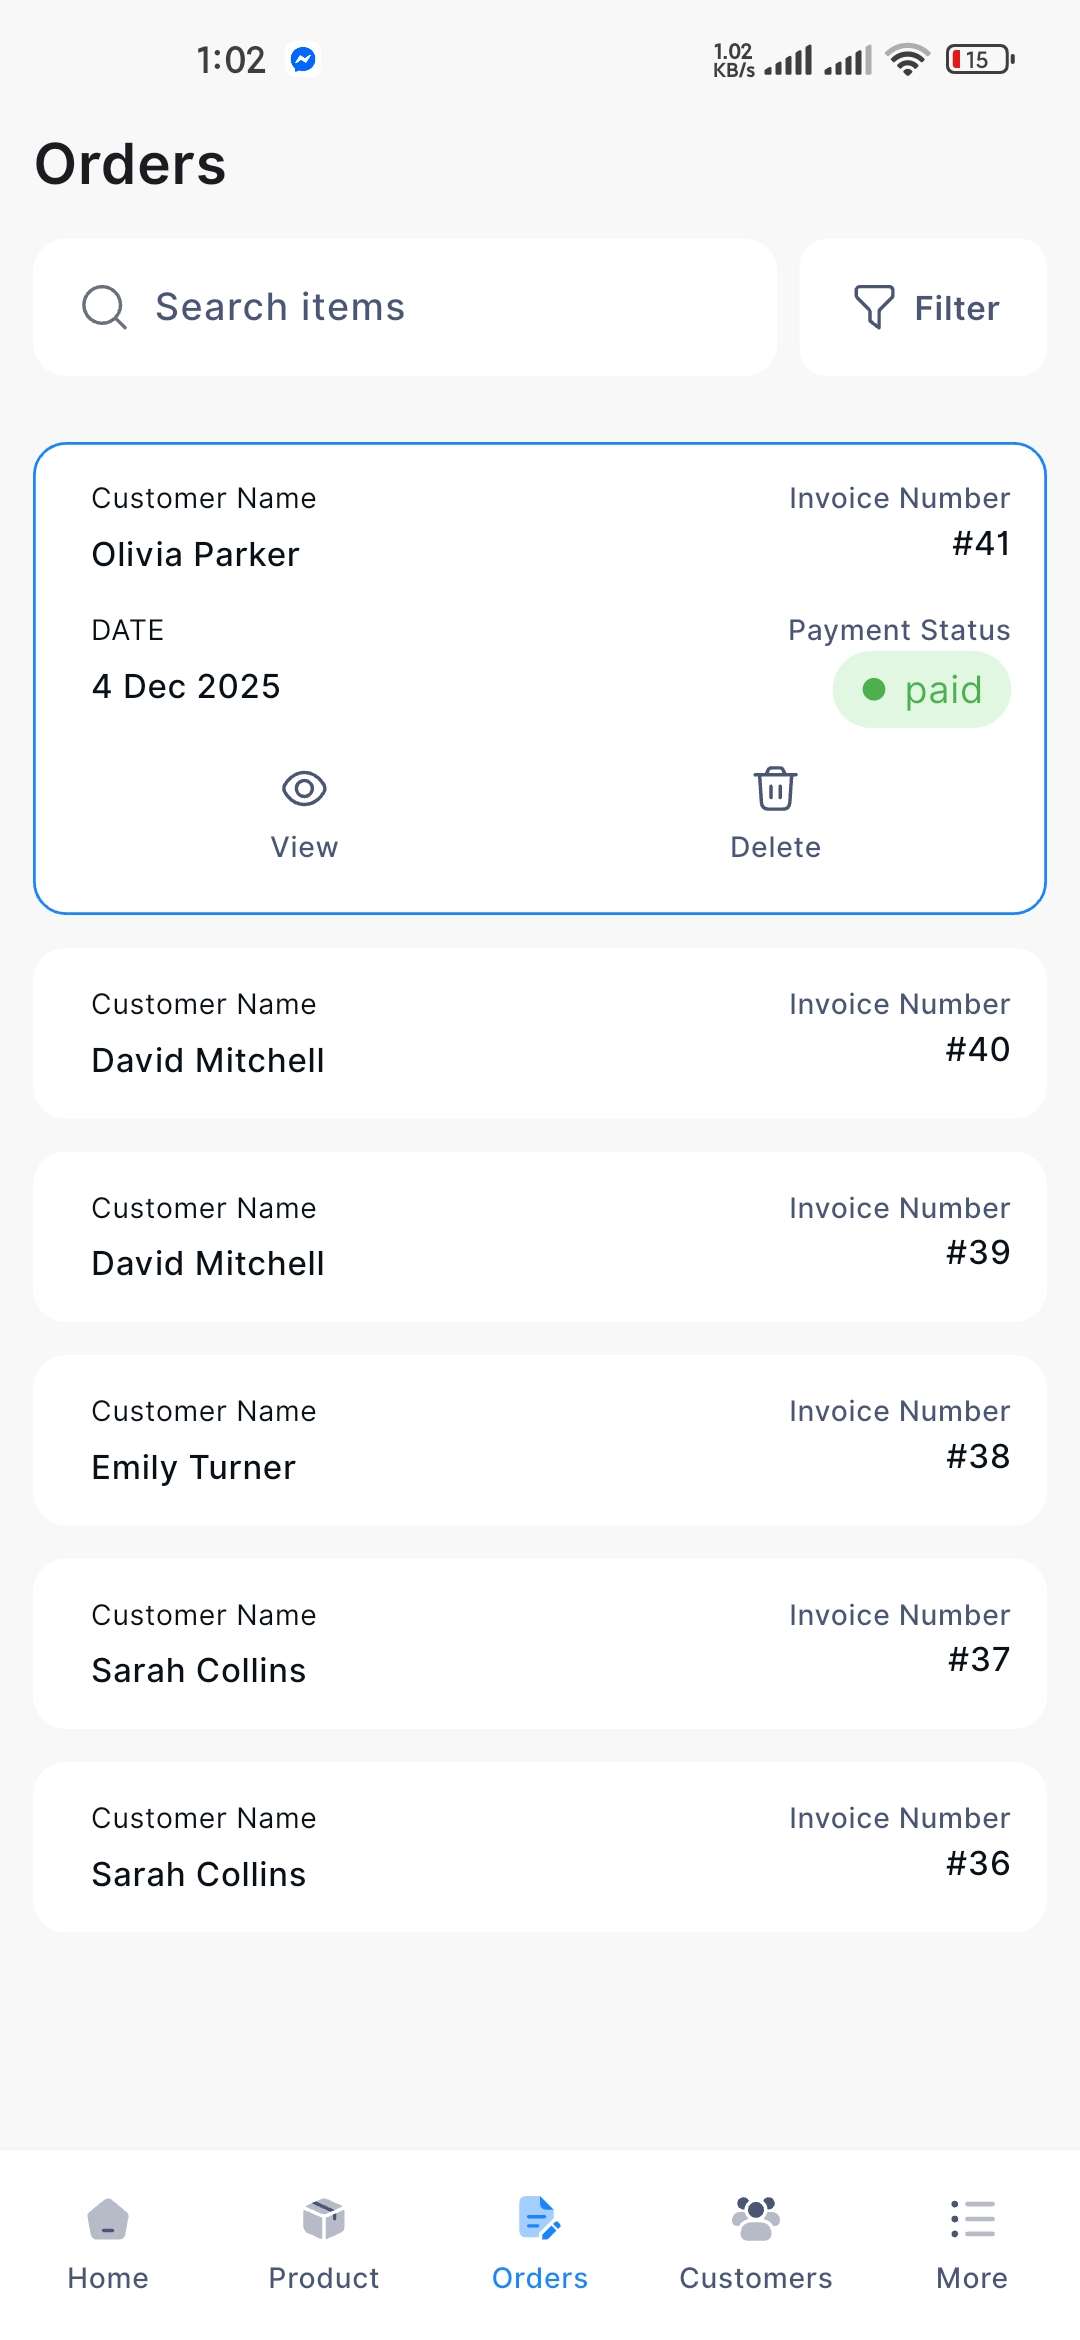The height and width of the screenshot is (2340, 1080).
Task: Tap the Messenger notification icon
Action: [303, 60]
